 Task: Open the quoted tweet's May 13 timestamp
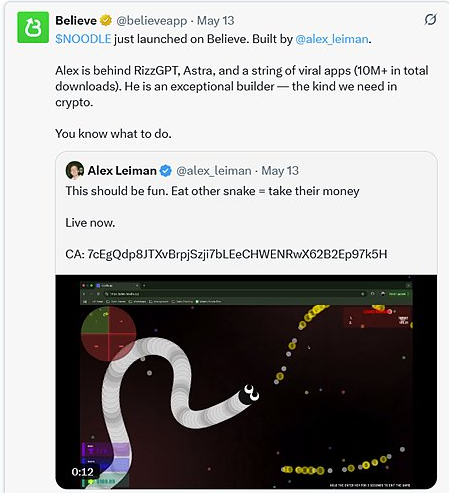pyautogui.click(x=280, y=171)
